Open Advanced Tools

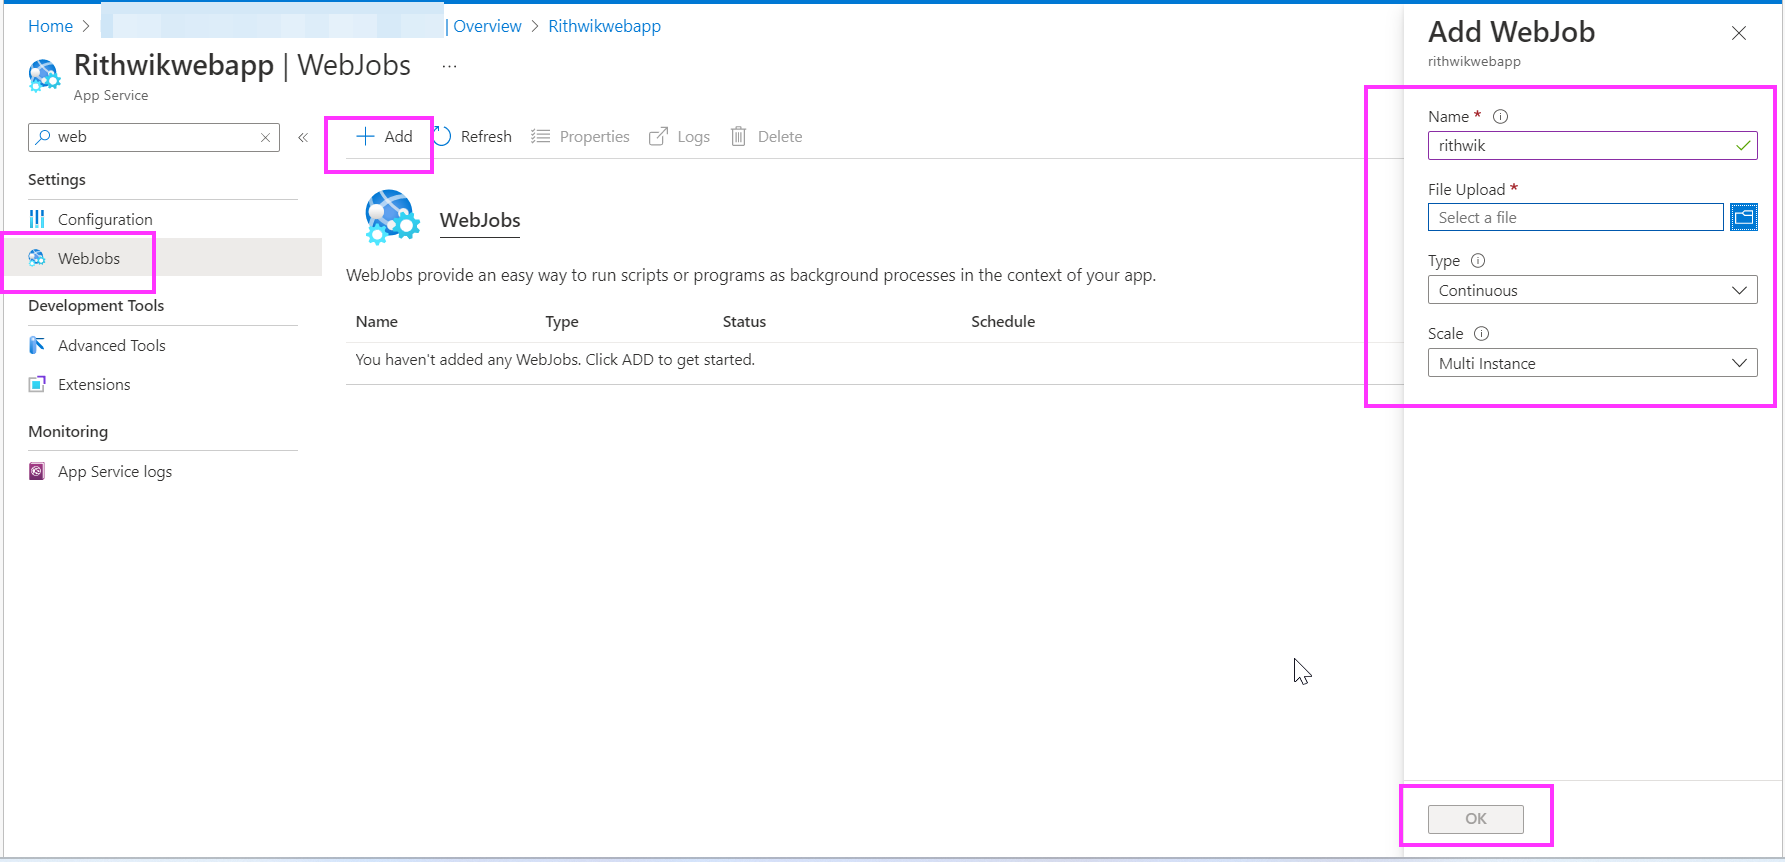[111, 346]
